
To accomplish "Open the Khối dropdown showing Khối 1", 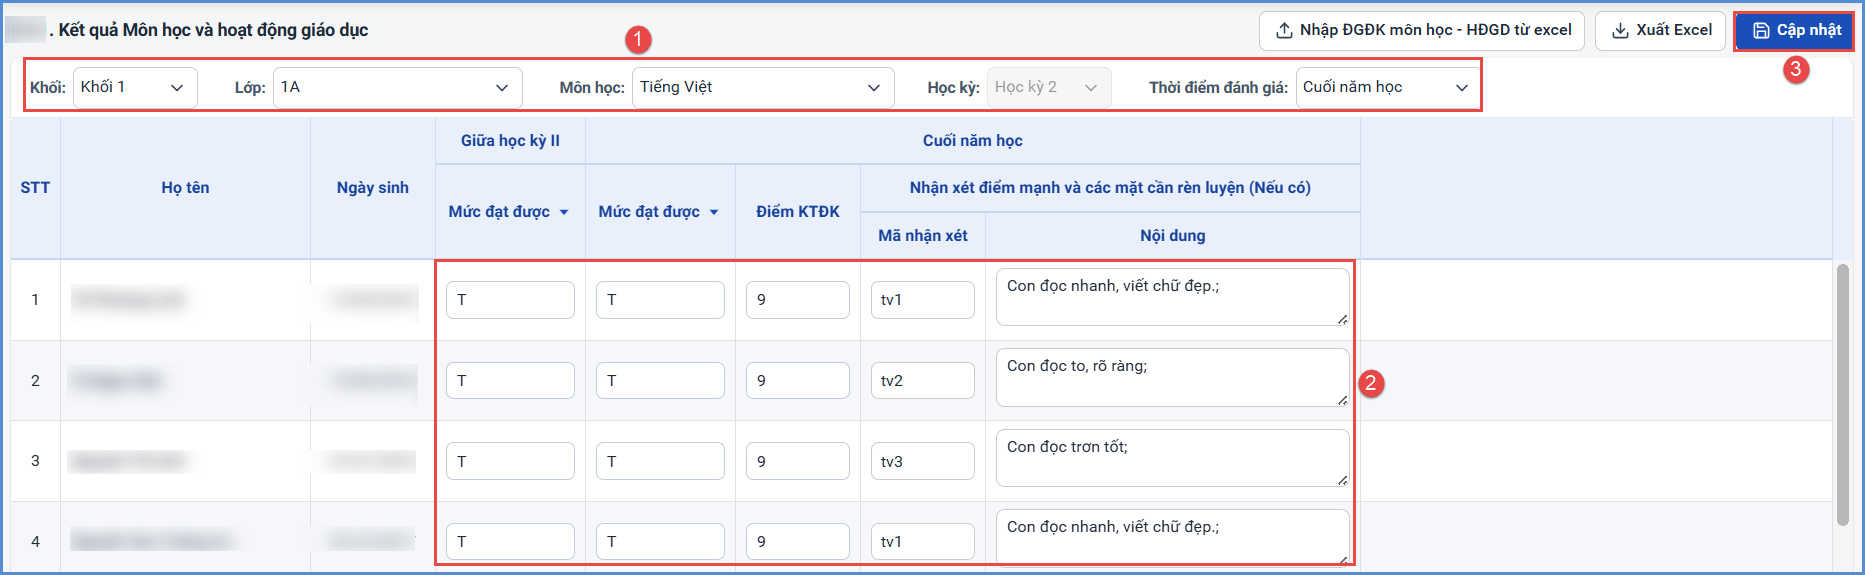I will [135, 87].
